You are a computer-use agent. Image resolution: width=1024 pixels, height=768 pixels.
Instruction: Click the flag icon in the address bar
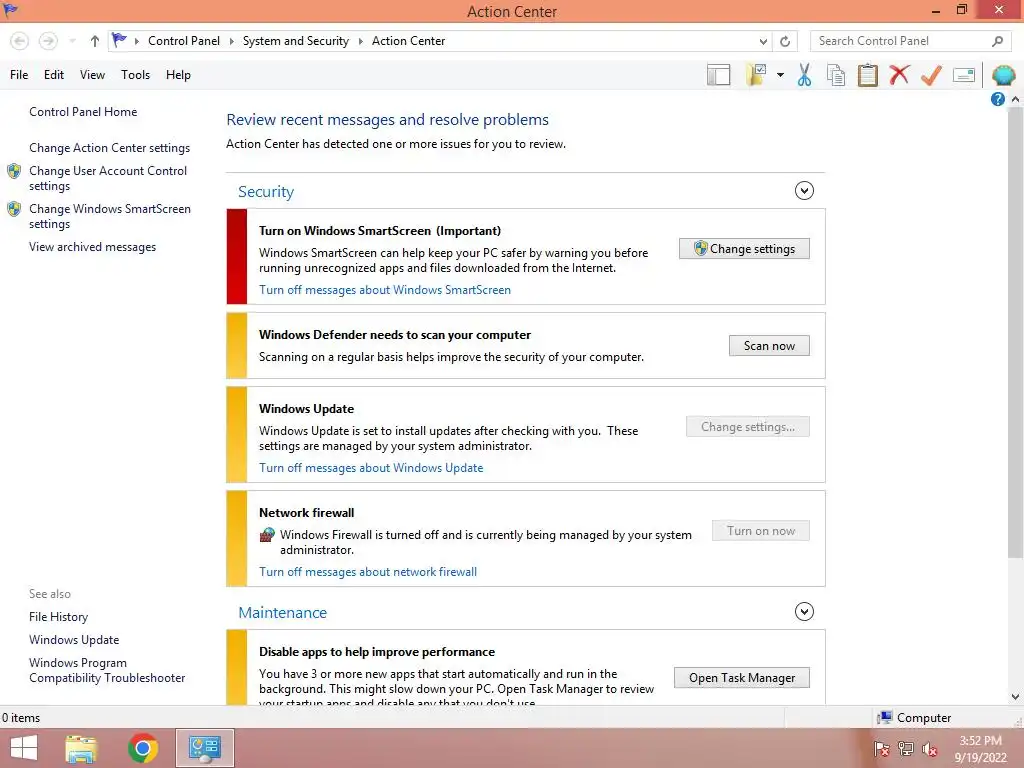click(119, 40)
